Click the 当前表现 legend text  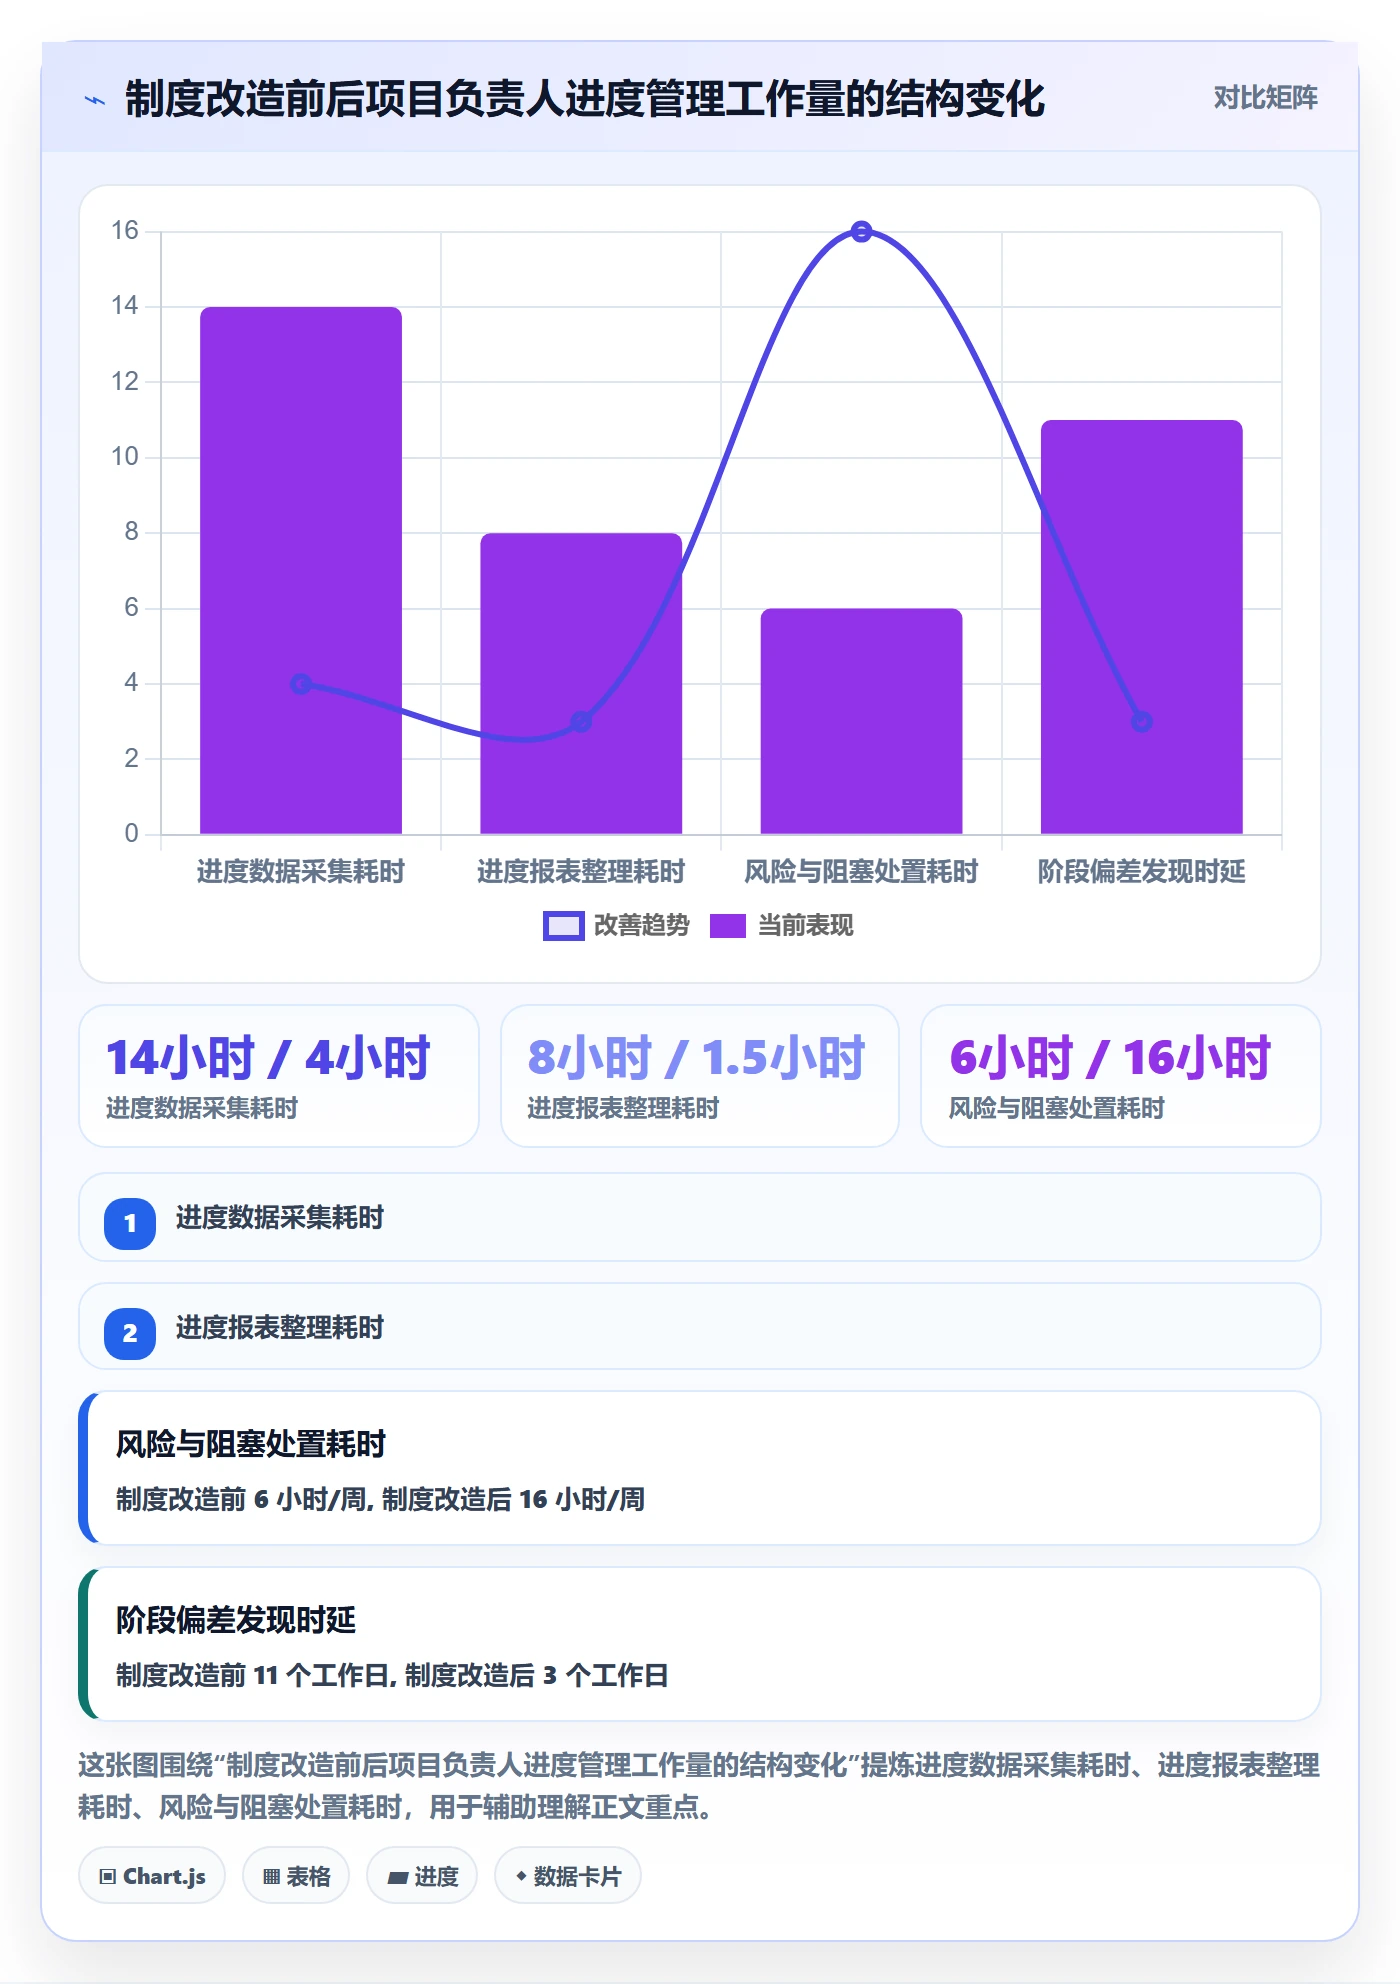(805, 926)
